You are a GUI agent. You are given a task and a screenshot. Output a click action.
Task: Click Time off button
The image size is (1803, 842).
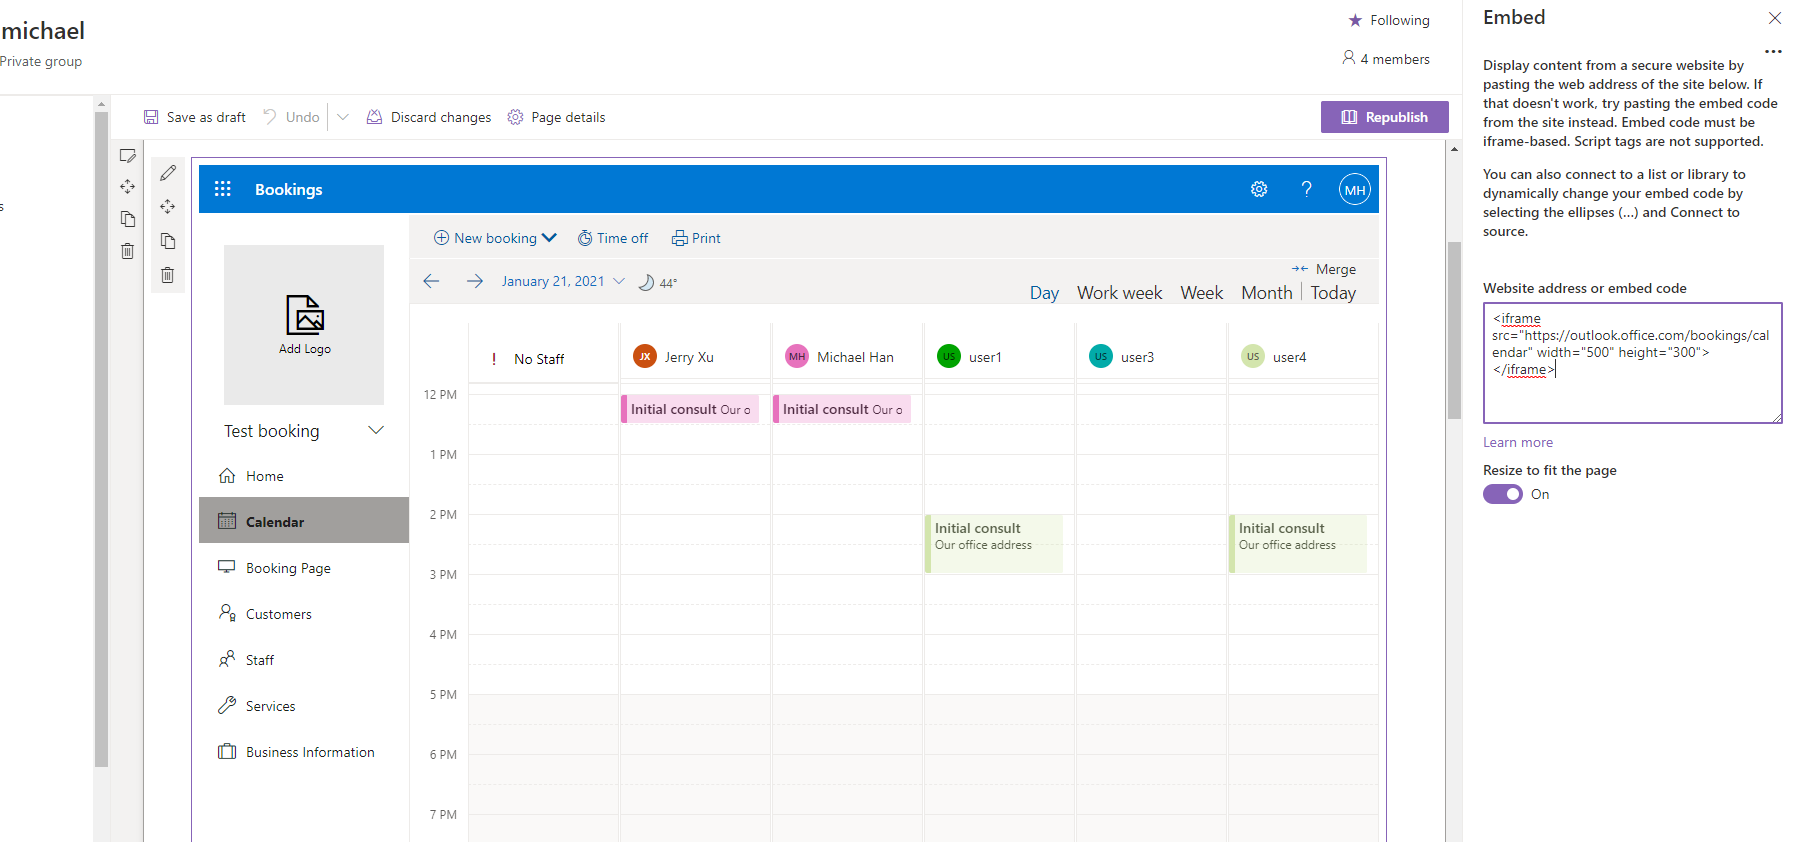tap(613, 238)
